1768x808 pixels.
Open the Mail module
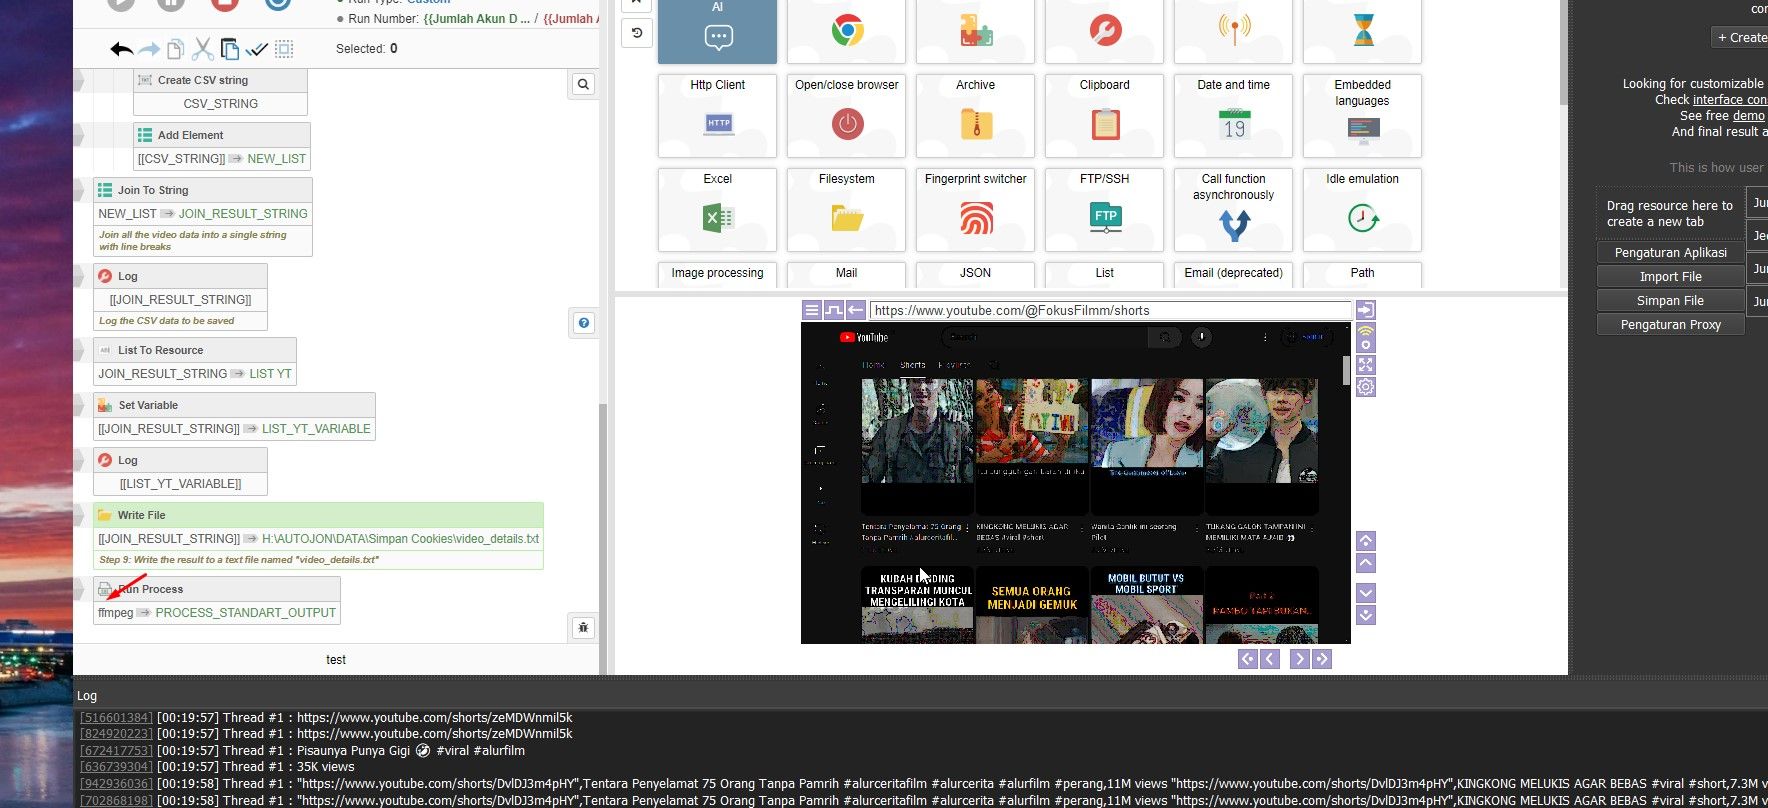click(846, 274)
